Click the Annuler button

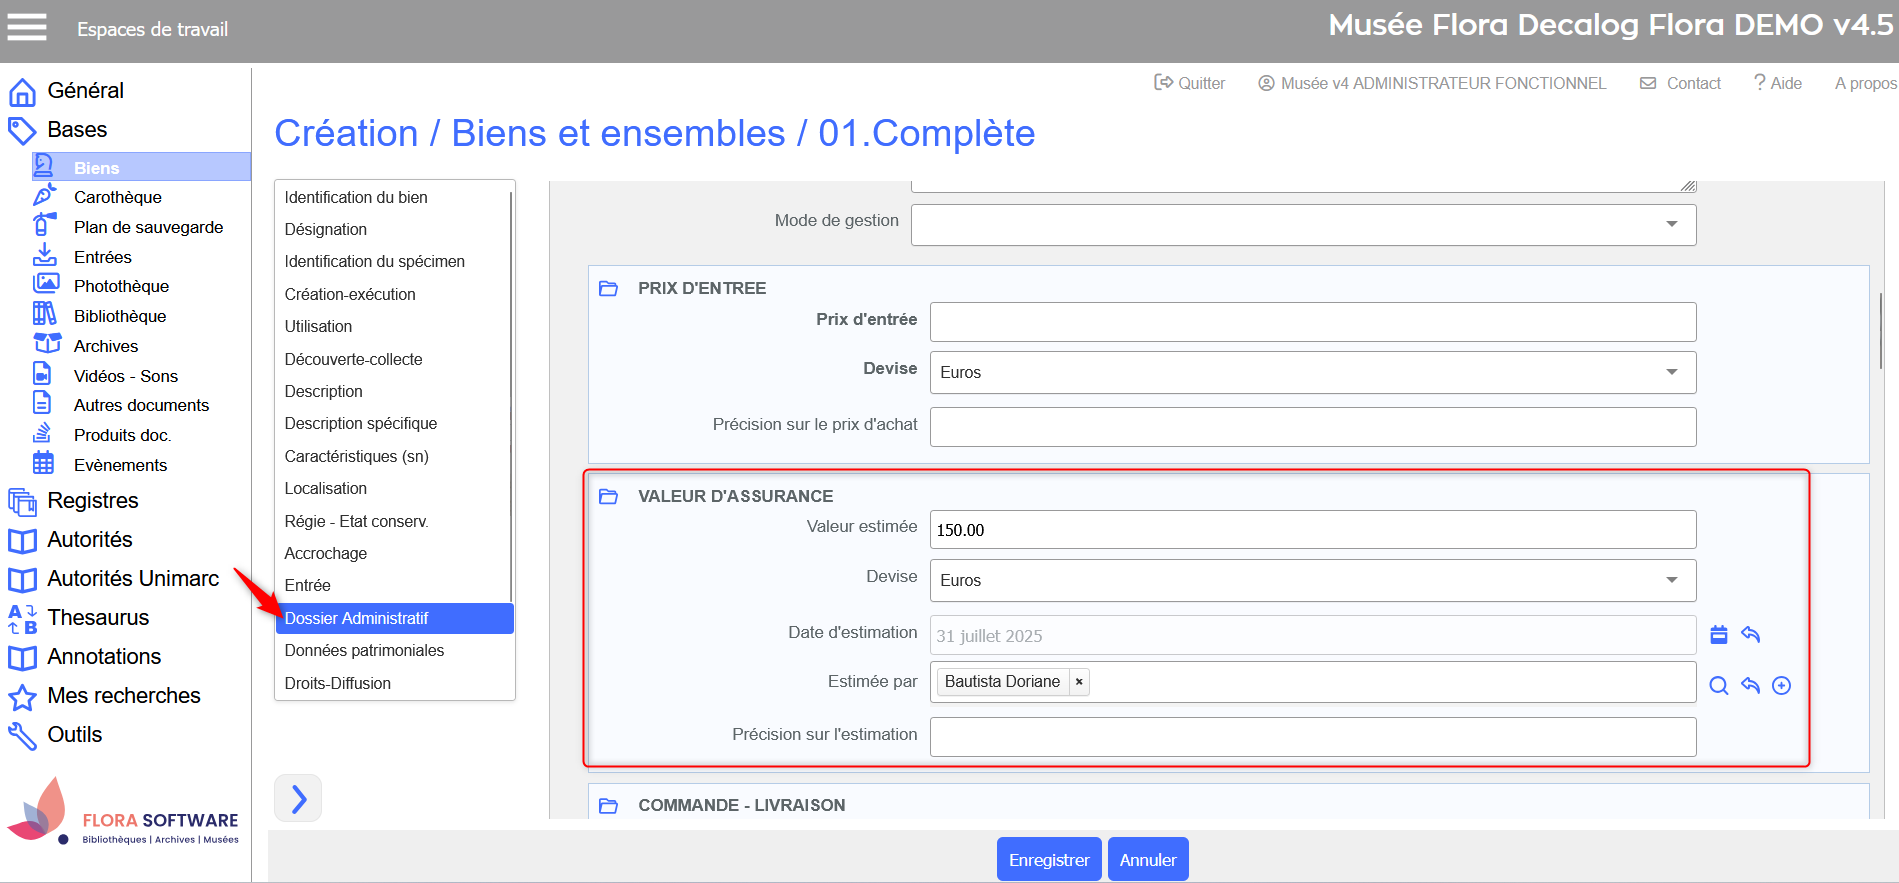click(x=1148, y=859)
